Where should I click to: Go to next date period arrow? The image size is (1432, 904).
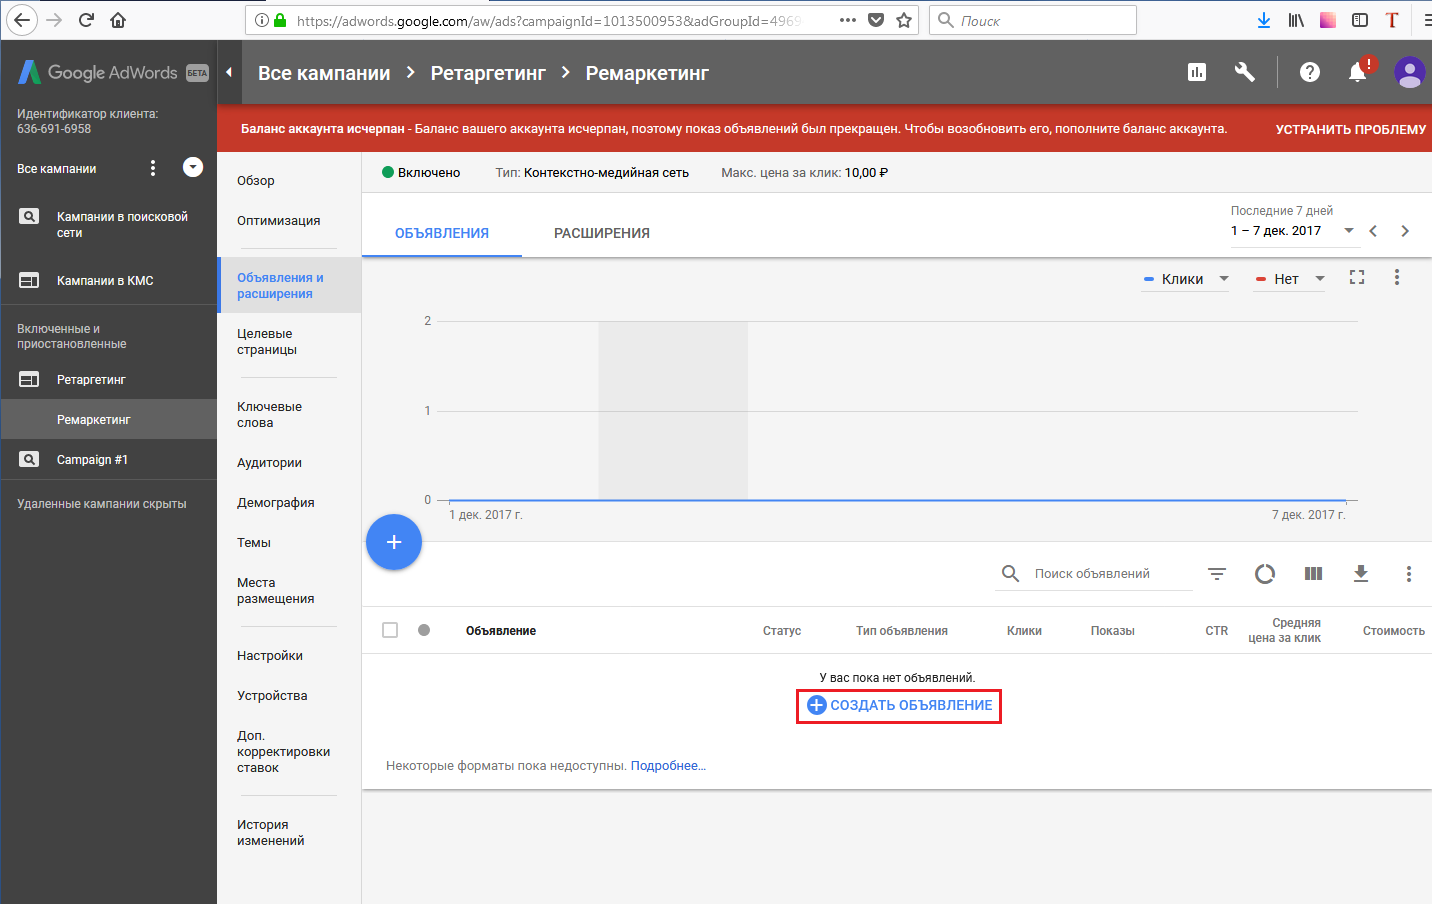1405,231
